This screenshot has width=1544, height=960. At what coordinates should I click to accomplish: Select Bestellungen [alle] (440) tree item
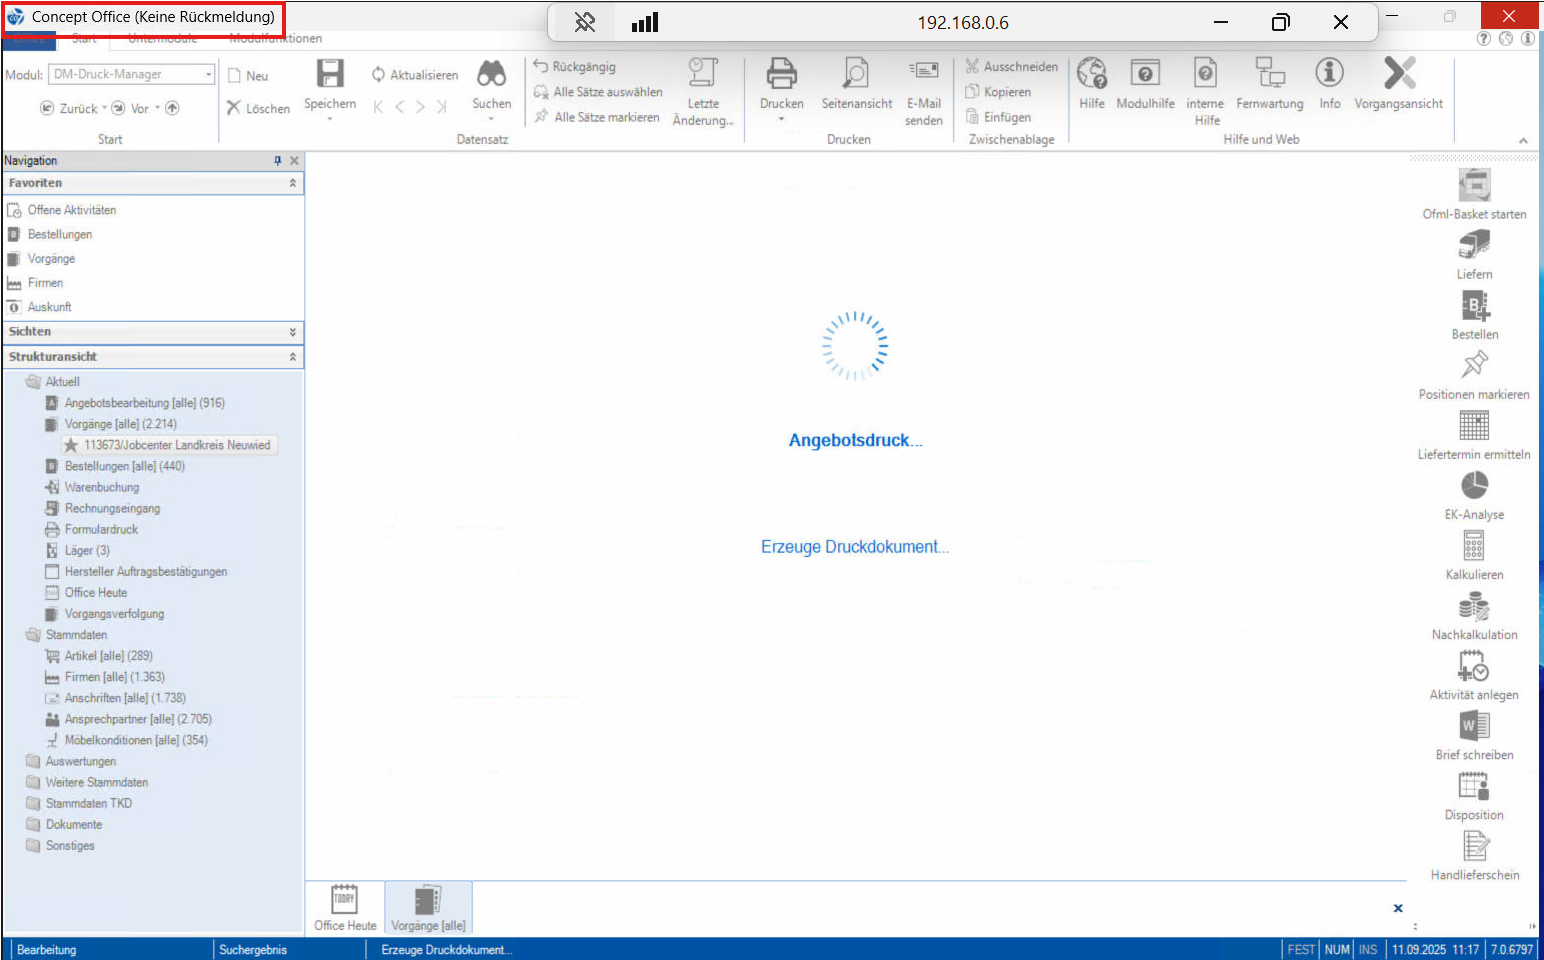tap(124, 466)
